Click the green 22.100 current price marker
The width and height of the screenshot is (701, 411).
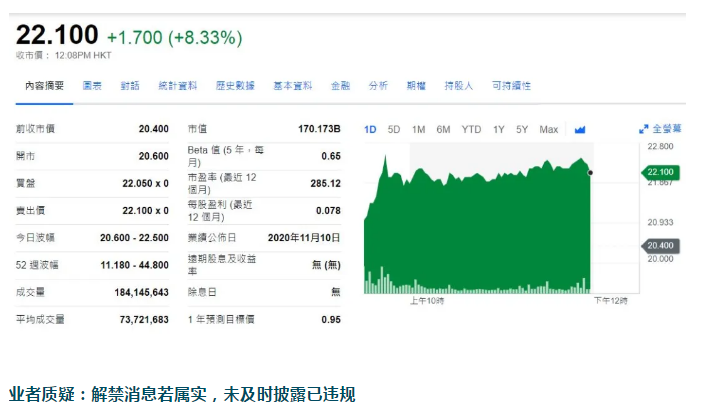click(x=660, y=172)
